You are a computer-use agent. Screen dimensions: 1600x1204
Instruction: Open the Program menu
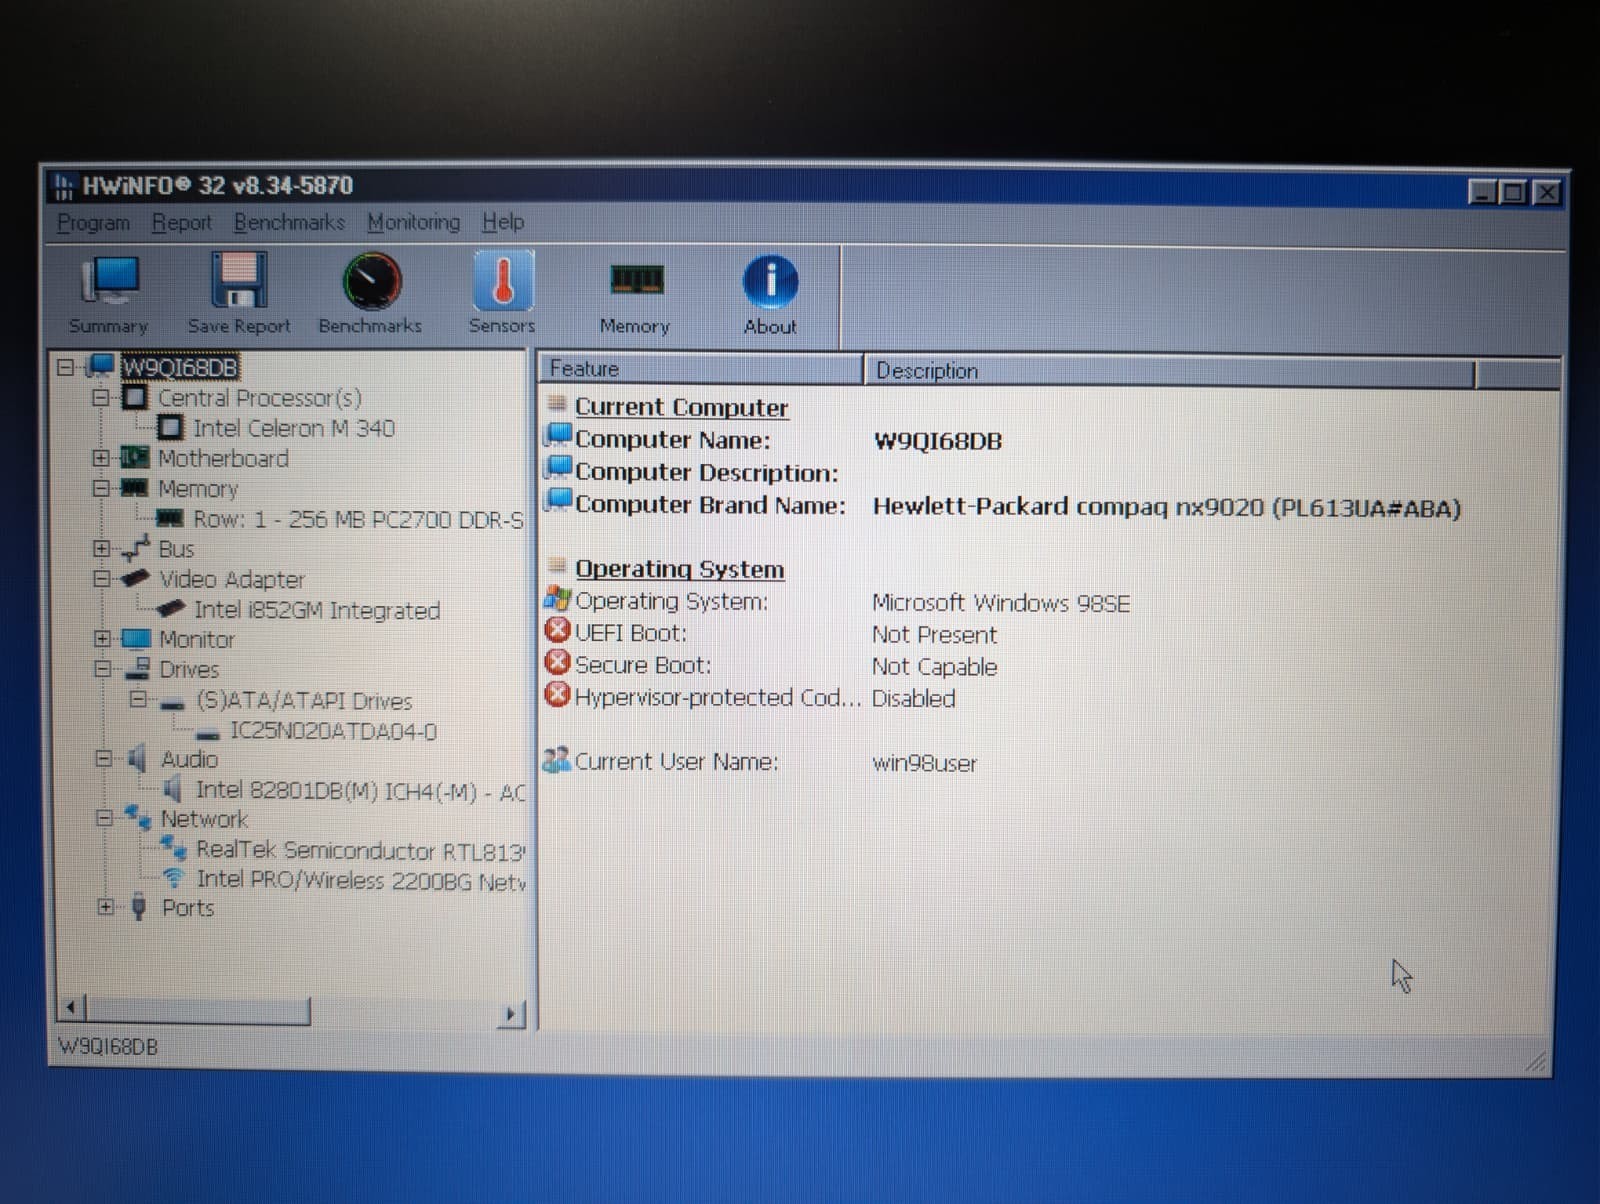point(93,222)
